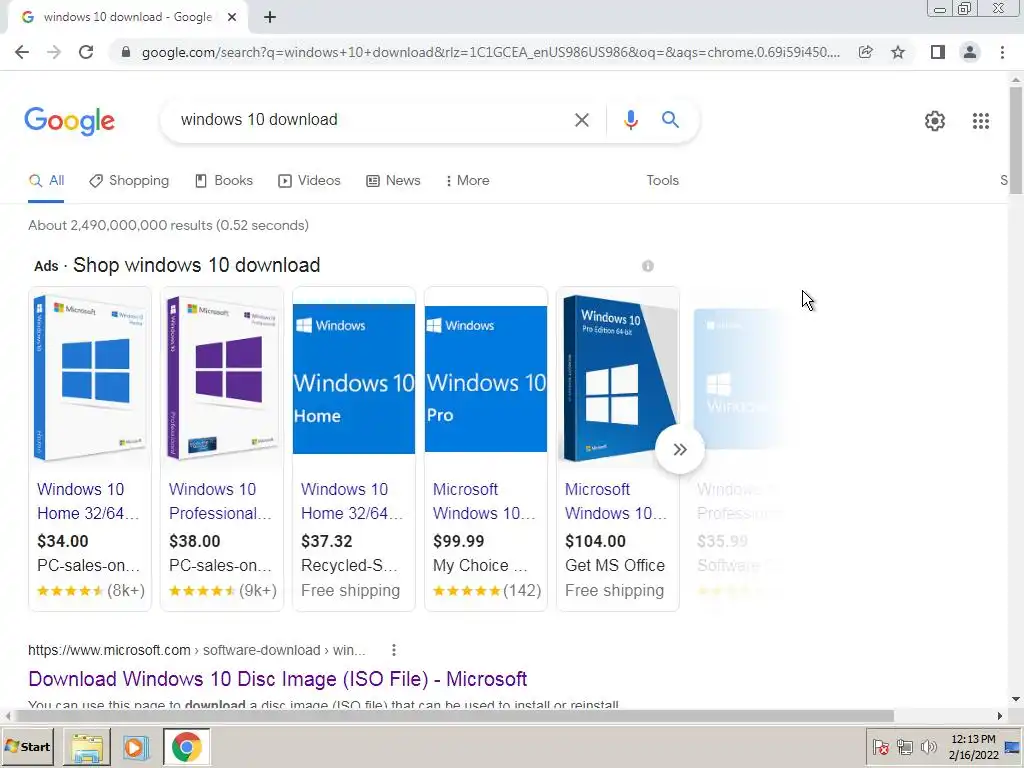
Task: Open the $104.00 Microsoft Windows 10 listing
Action: click(x=616, y=502)
